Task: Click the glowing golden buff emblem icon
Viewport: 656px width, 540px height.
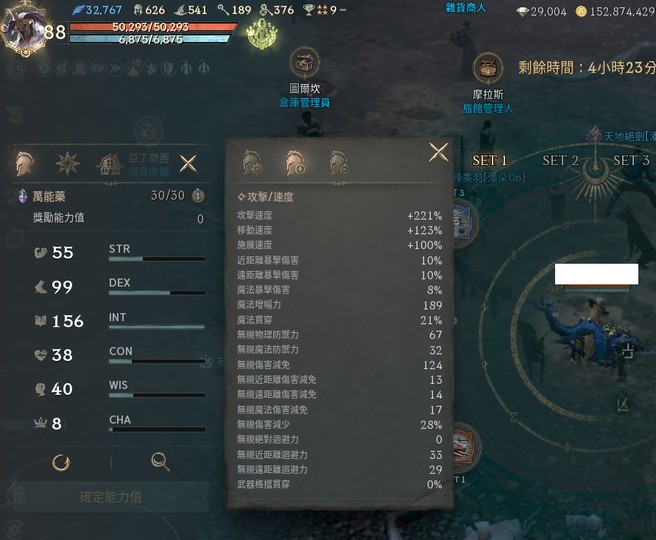Action: tap(262, 35)
